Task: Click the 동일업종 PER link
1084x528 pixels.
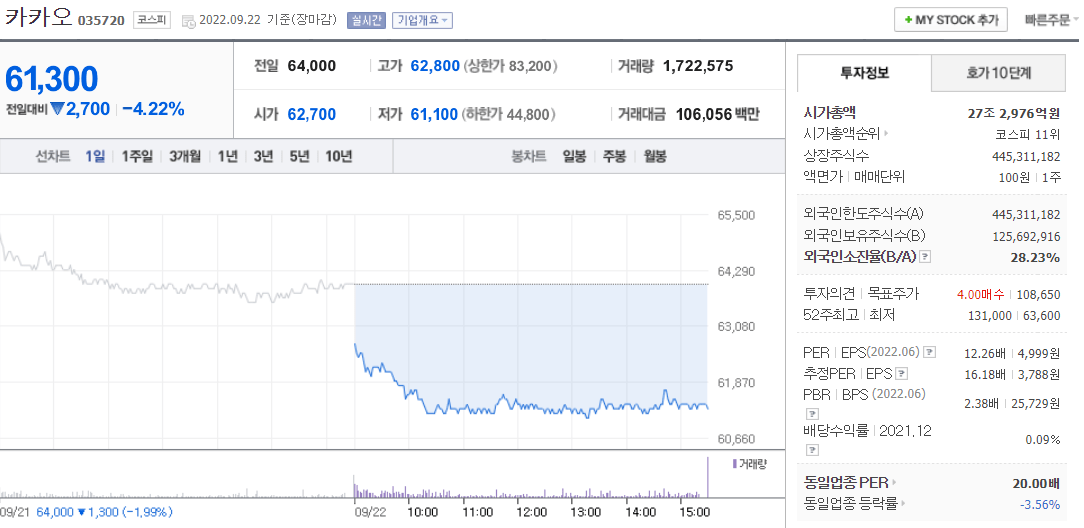Action: (846, 483)
